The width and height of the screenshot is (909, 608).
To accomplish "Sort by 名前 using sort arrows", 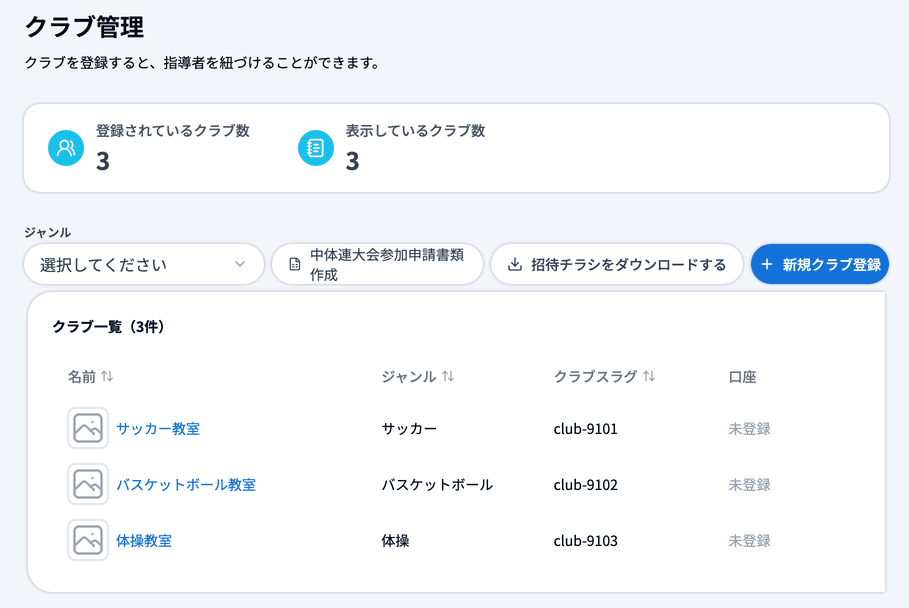I will tap(107, 376).
